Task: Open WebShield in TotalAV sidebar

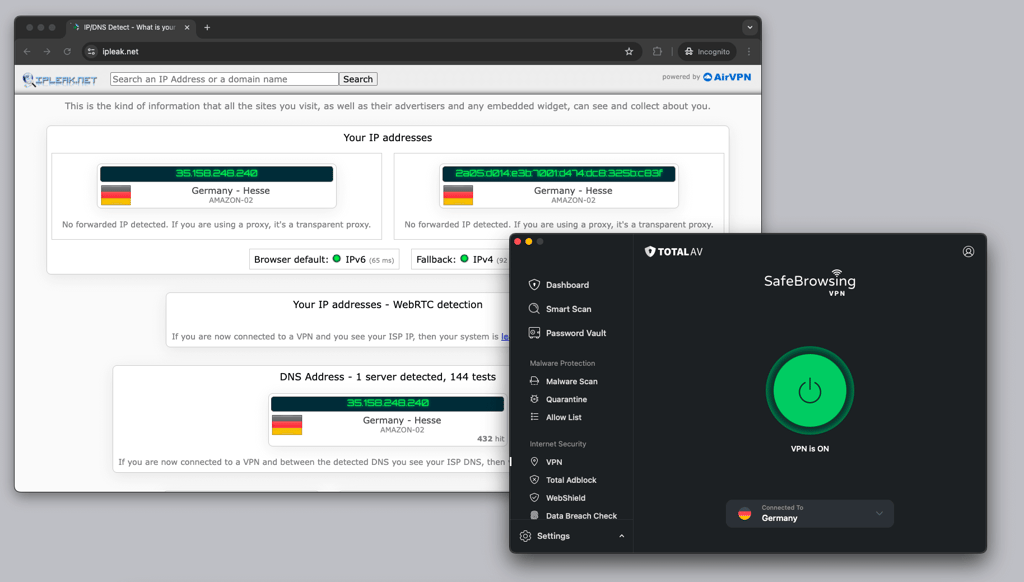Action: coord(566,498)
